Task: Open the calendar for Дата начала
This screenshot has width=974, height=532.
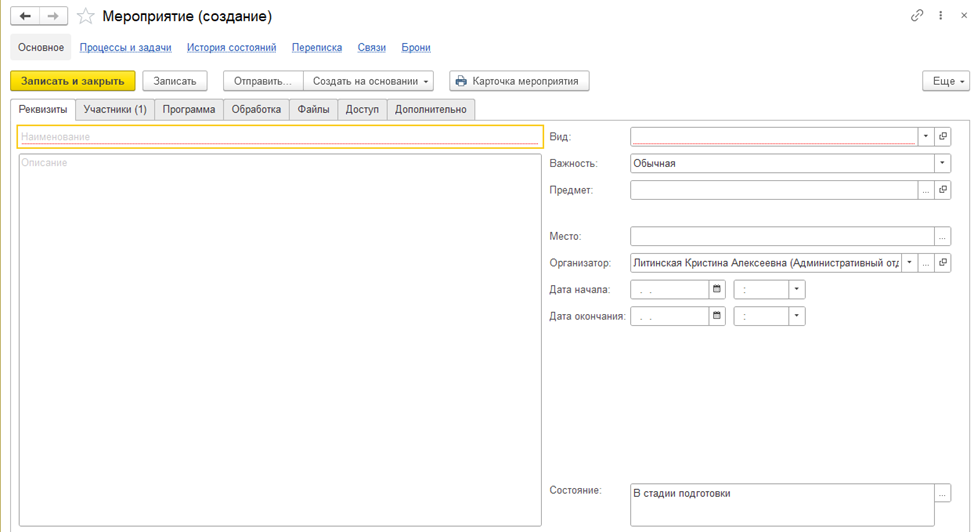Action: (x=716, y=290)
